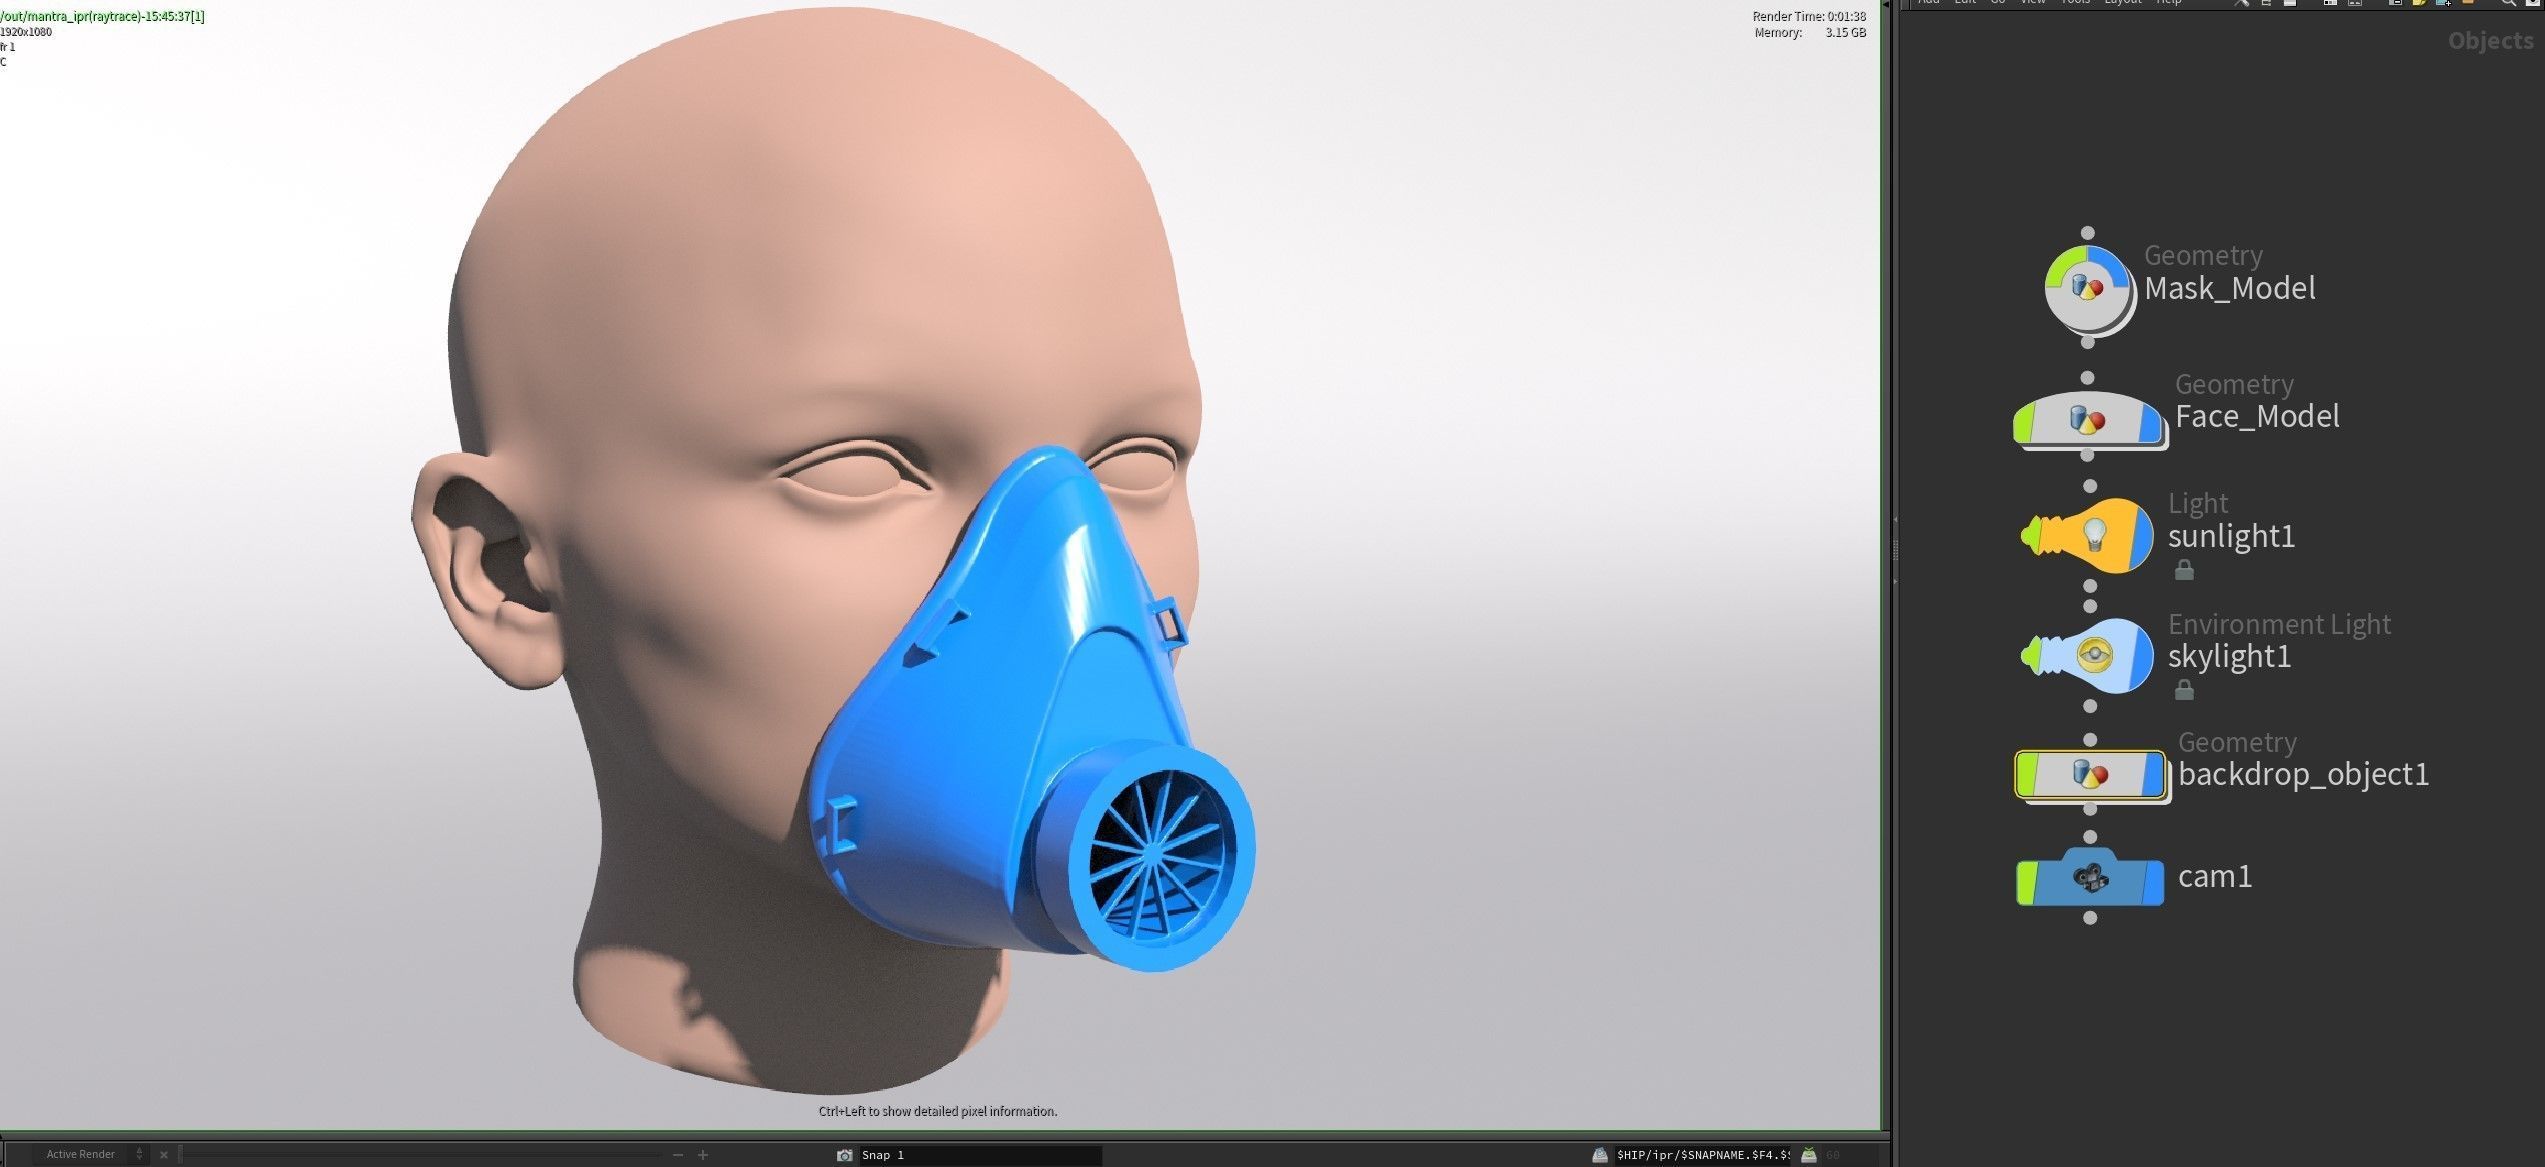2545x1167 pixels.
Task: Click the lock icon under skylight1
Action: coord(2184,690)
